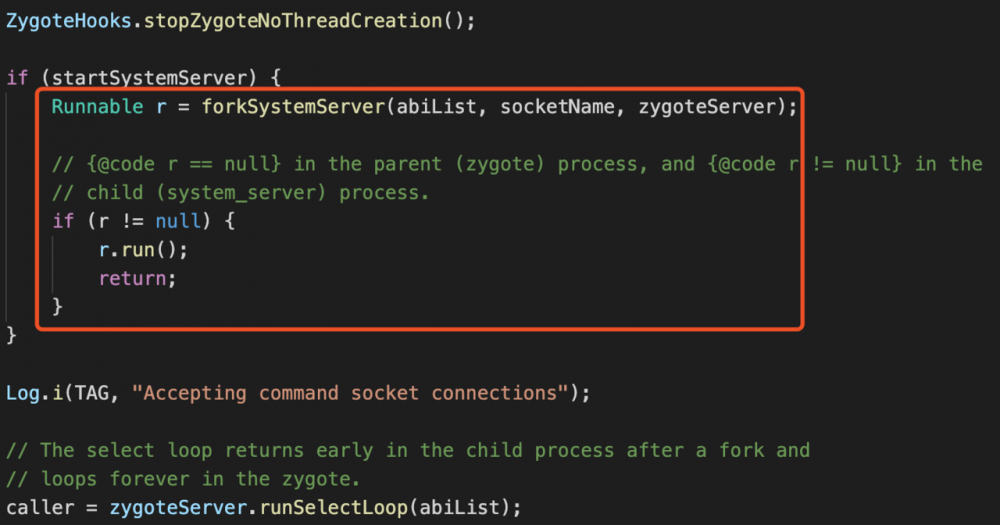
Task: Click the null keyword in "if (r != null)"
Action: click(178, 221)
